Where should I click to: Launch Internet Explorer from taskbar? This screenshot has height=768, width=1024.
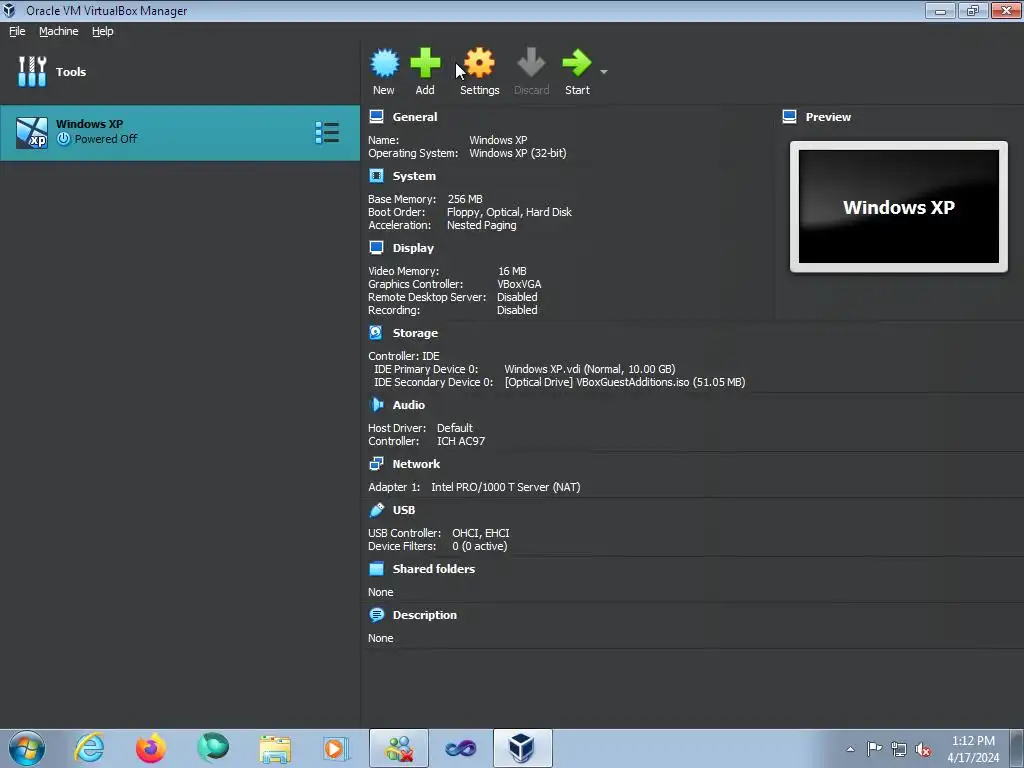(89, 748)
